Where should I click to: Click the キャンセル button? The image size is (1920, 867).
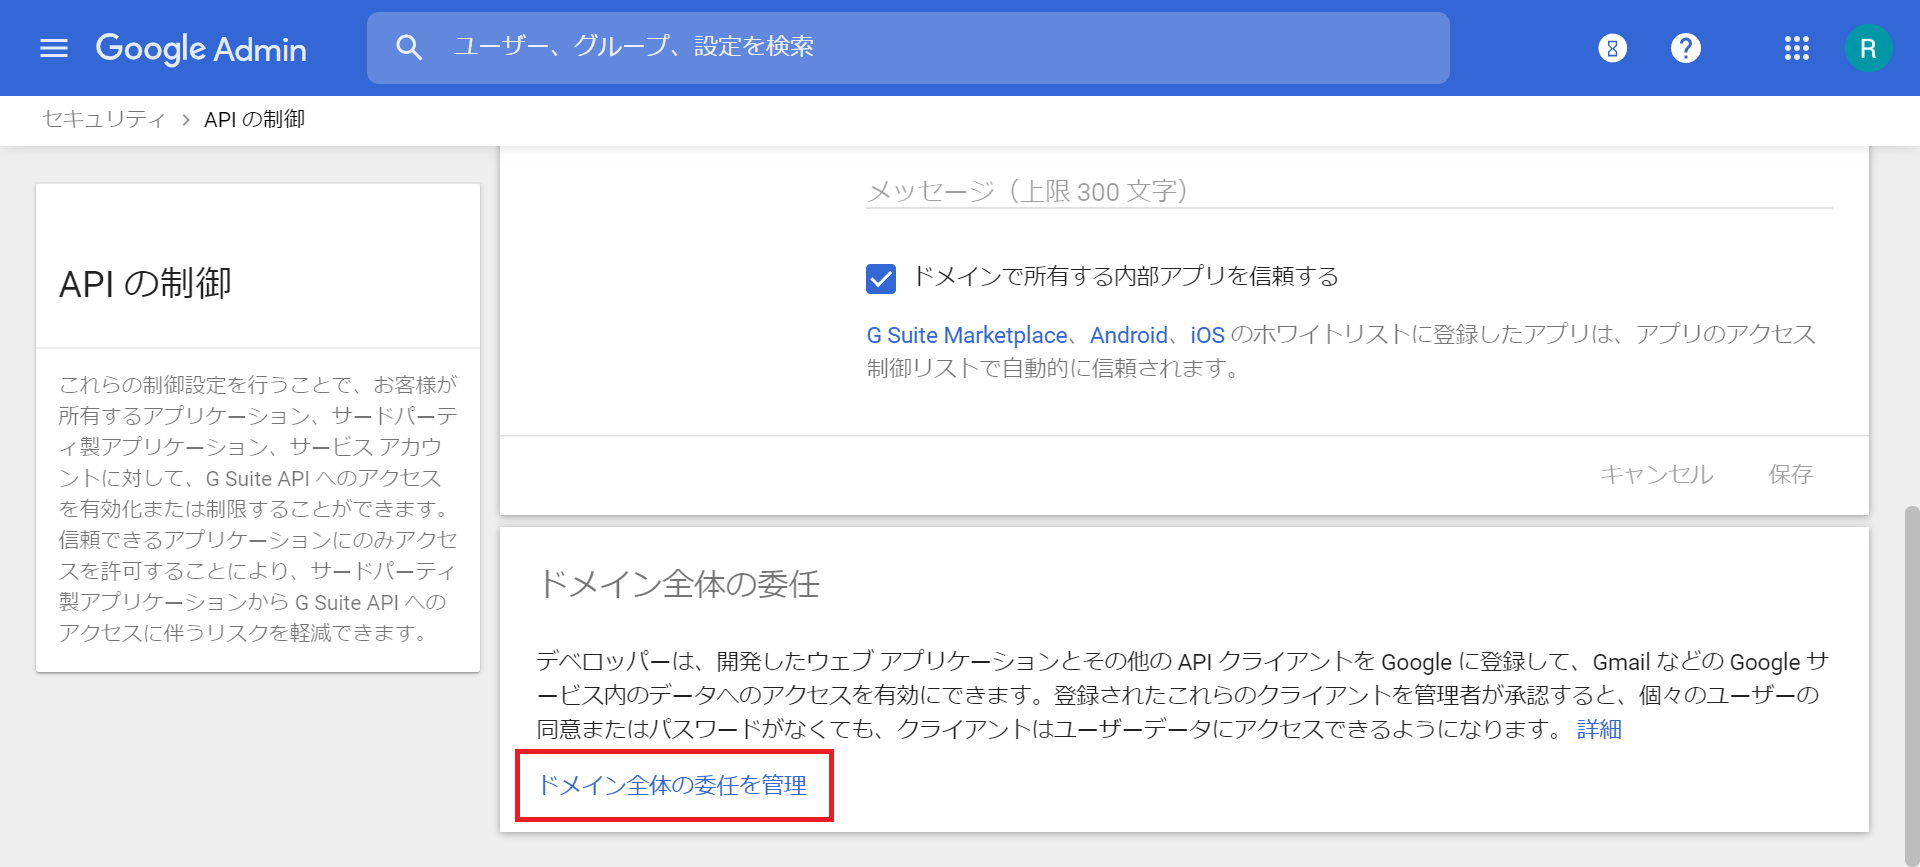tap(1657, 474)
